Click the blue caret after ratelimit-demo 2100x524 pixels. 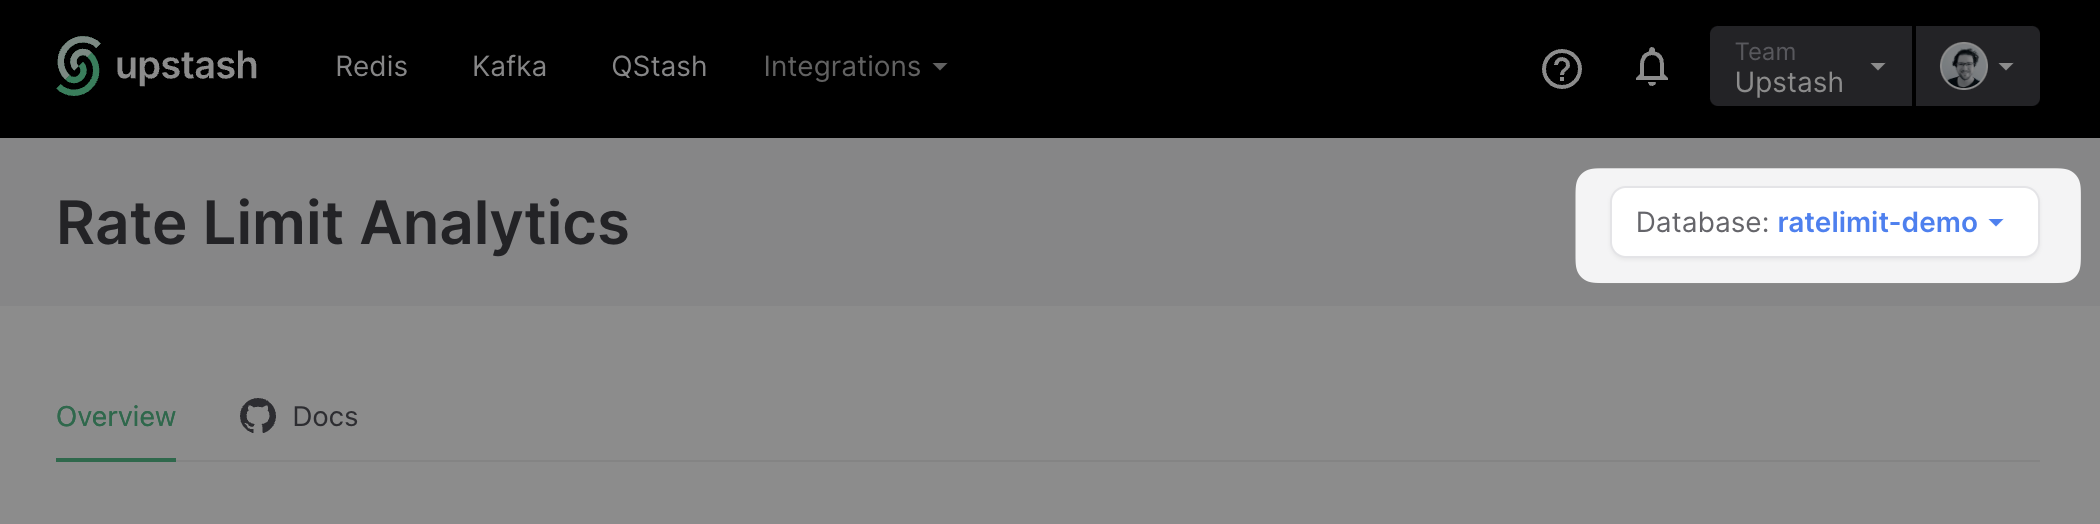(x=1996, y=222)
